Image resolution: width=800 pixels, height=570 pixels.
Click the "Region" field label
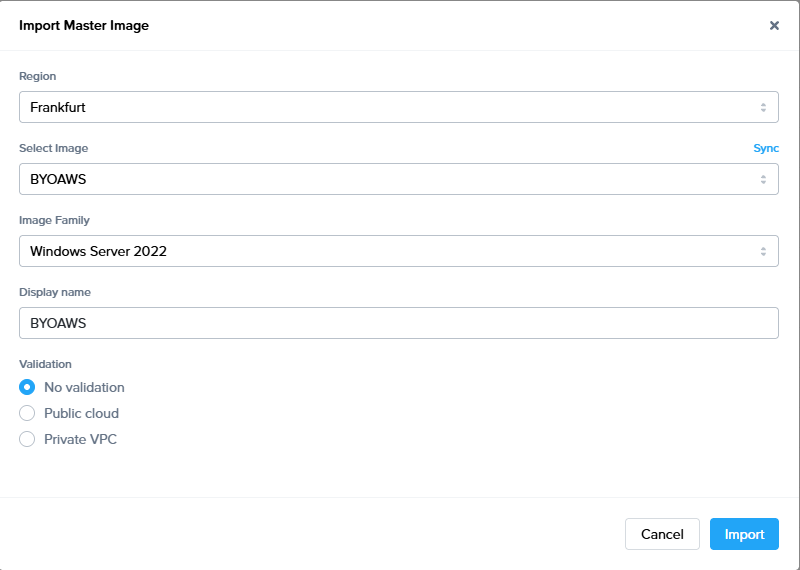[38, 76]
